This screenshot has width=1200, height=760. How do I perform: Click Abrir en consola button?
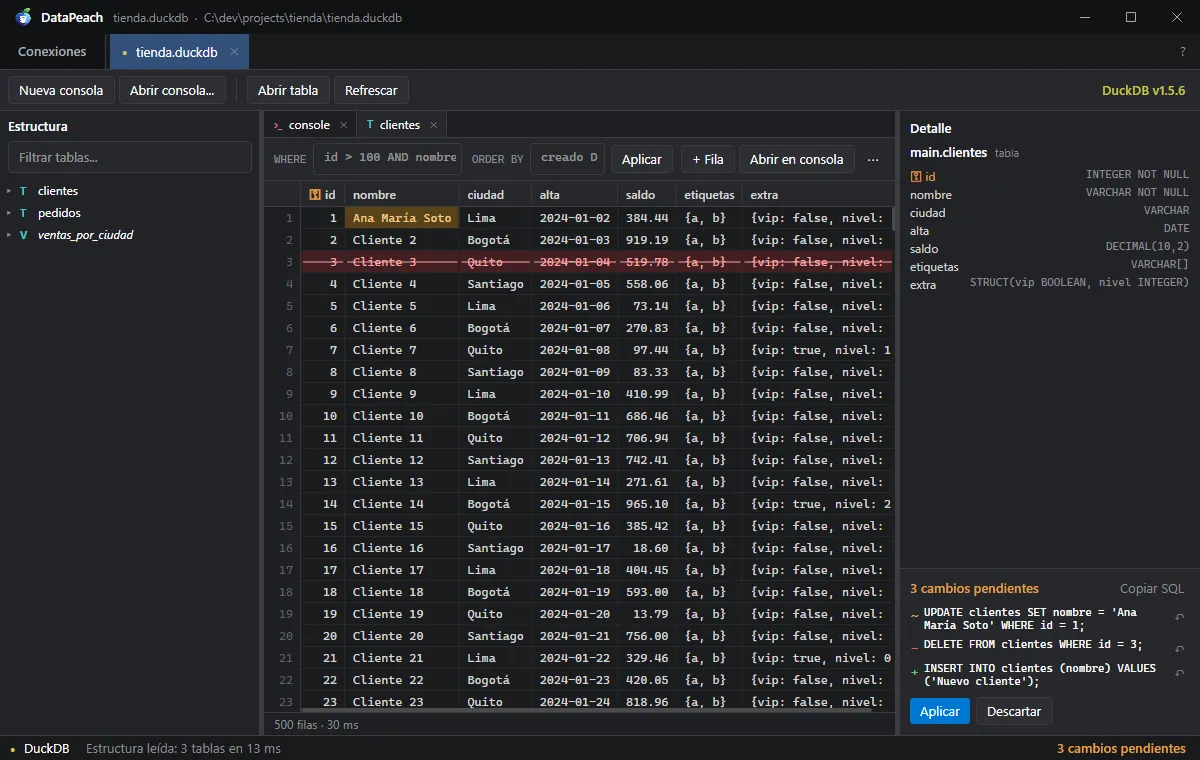(797, 159)
